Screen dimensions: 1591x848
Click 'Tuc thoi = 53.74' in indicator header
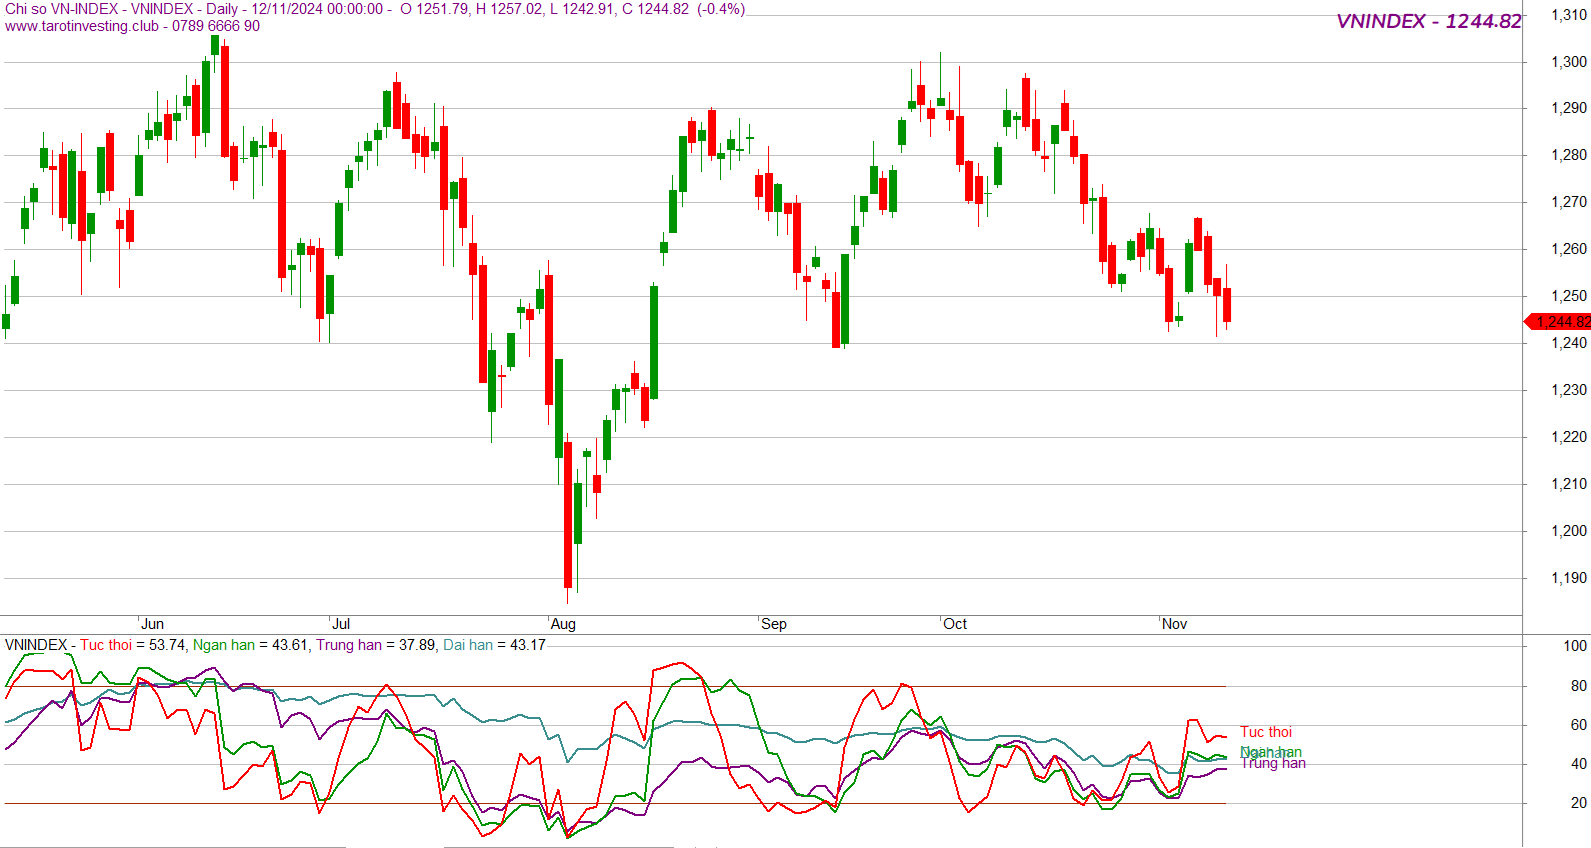pyautogui.click(x=133, y=645)
